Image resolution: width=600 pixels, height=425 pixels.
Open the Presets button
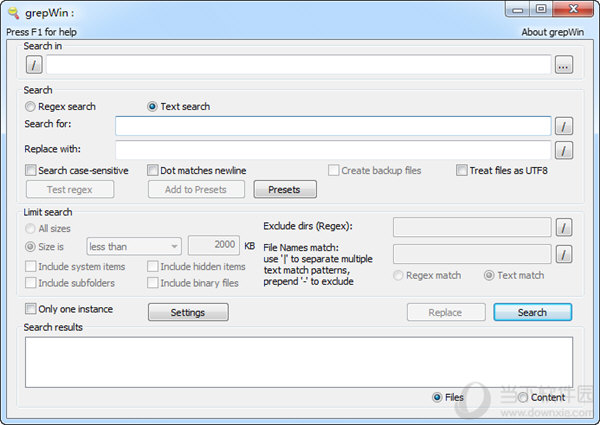285,189
